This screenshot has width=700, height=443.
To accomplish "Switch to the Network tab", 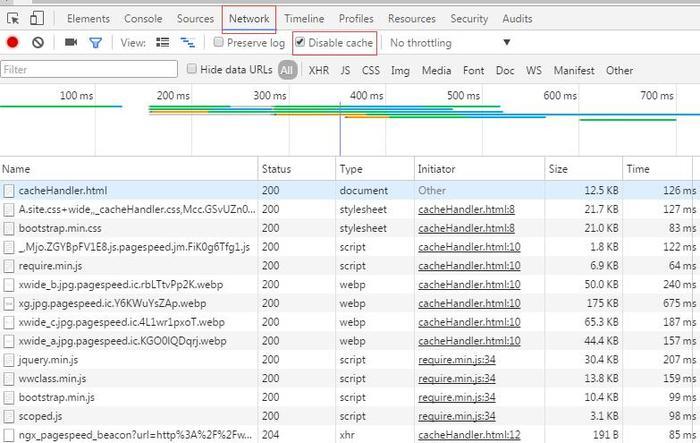I will coord(249,19).
